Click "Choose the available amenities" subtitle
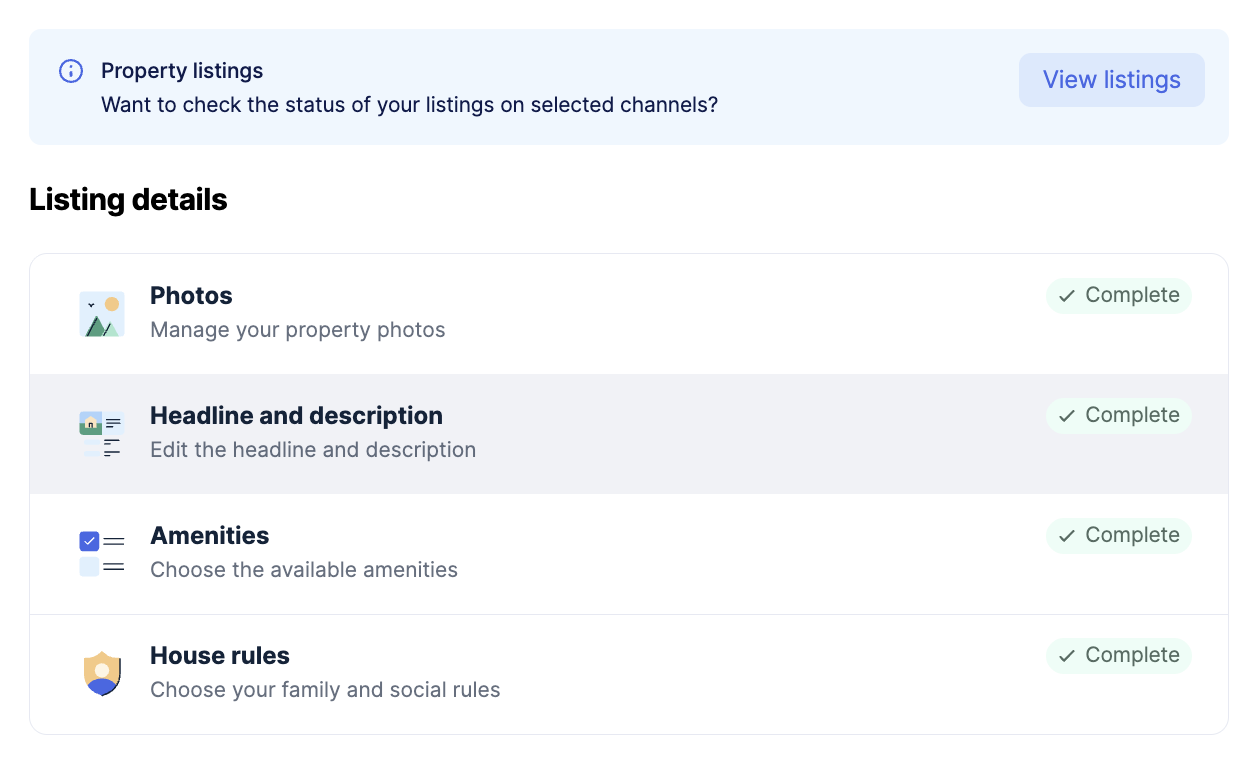The height and width of the screenshot is (764, 1260). pyautogui.click(x=304, y=570)
